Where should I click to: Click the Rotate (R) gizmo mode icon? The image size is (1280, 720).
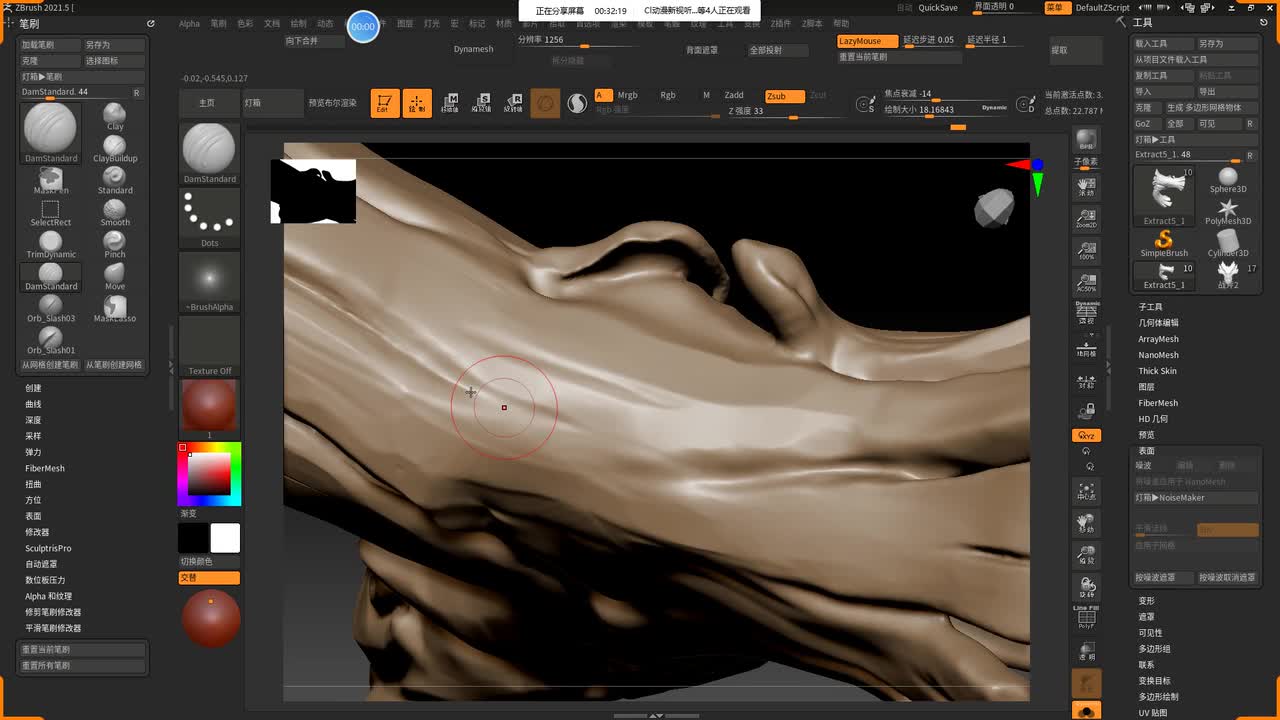pos(513,103)
